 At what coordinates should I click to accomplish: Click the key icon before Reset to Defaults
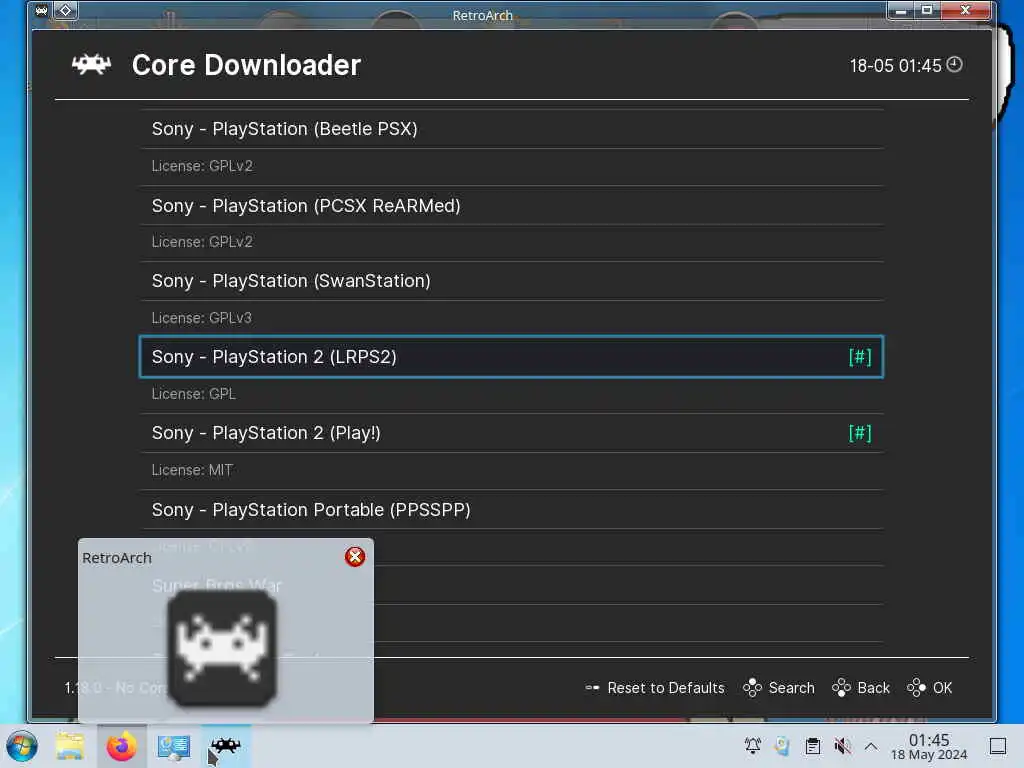pos(592,688)
